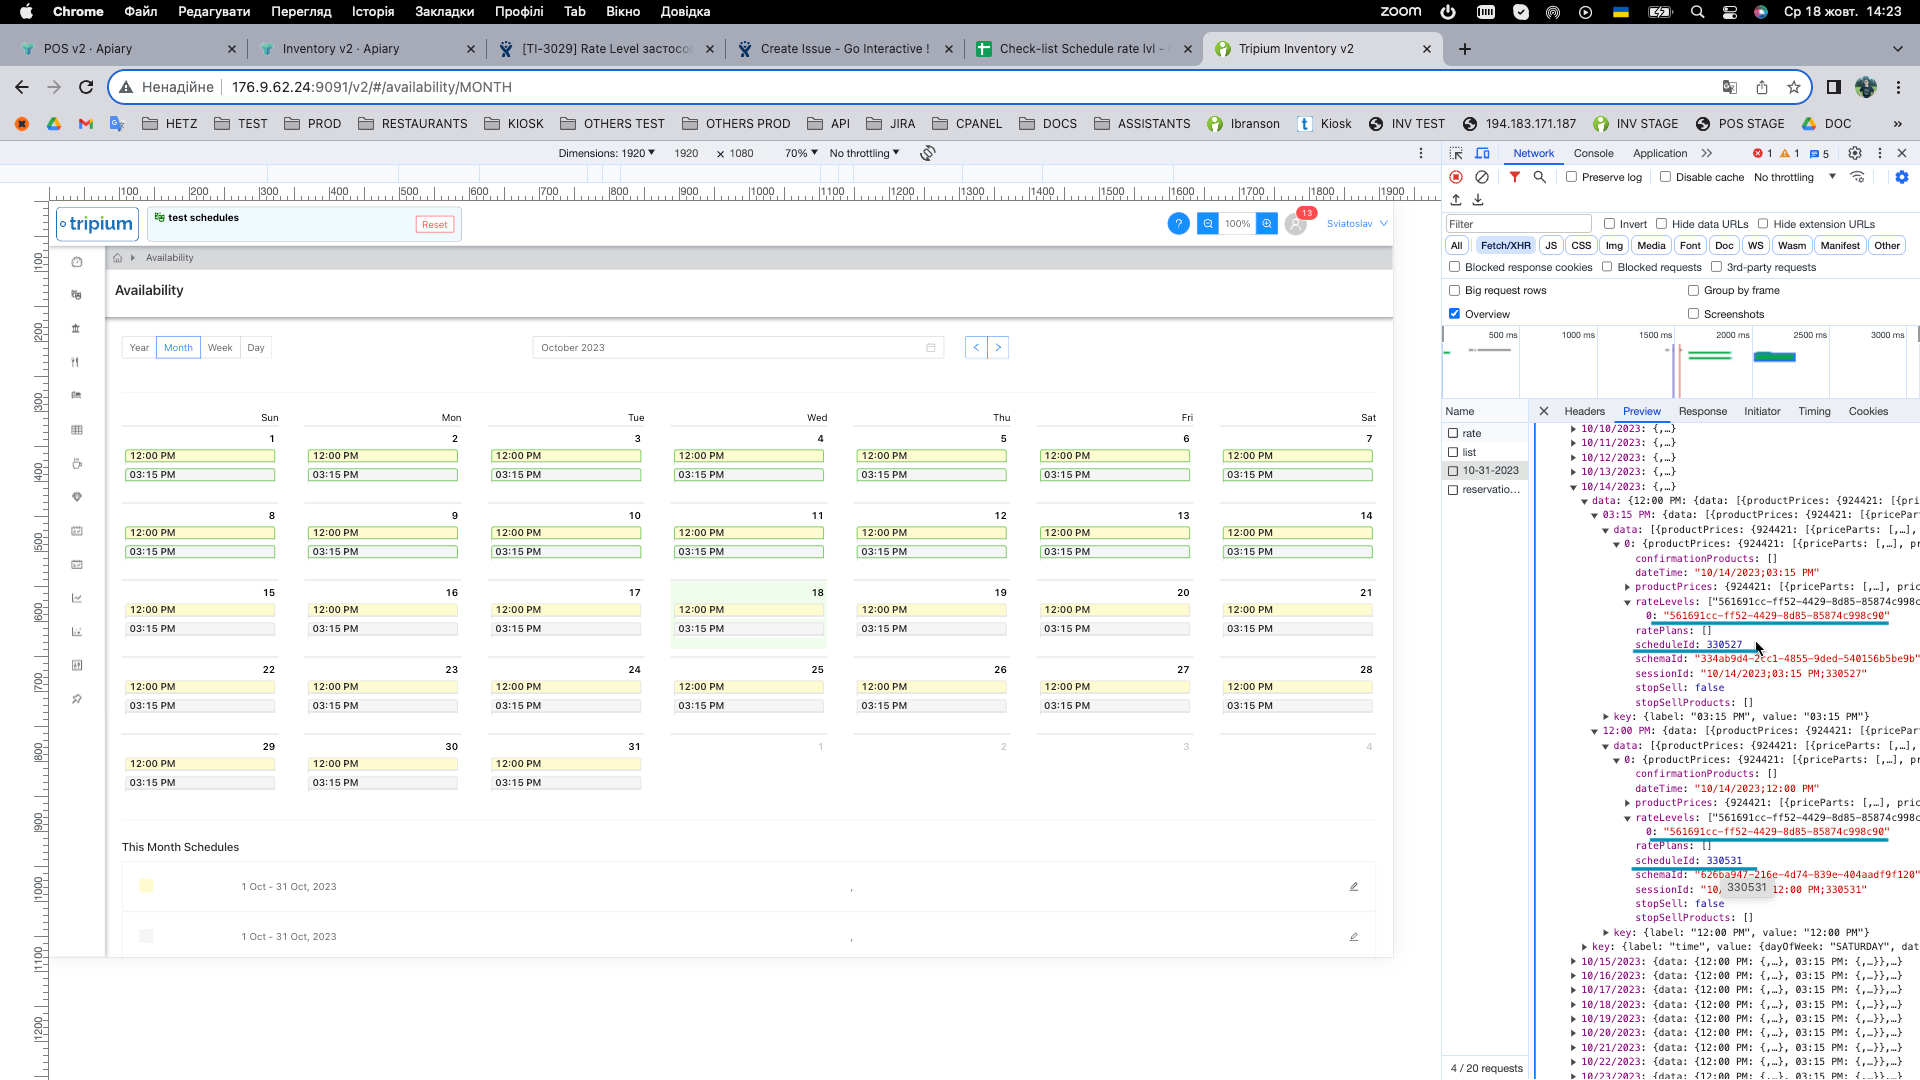Click the user avatar with notification badge
The image size is (1920, 1080).
coord(1296,224)
